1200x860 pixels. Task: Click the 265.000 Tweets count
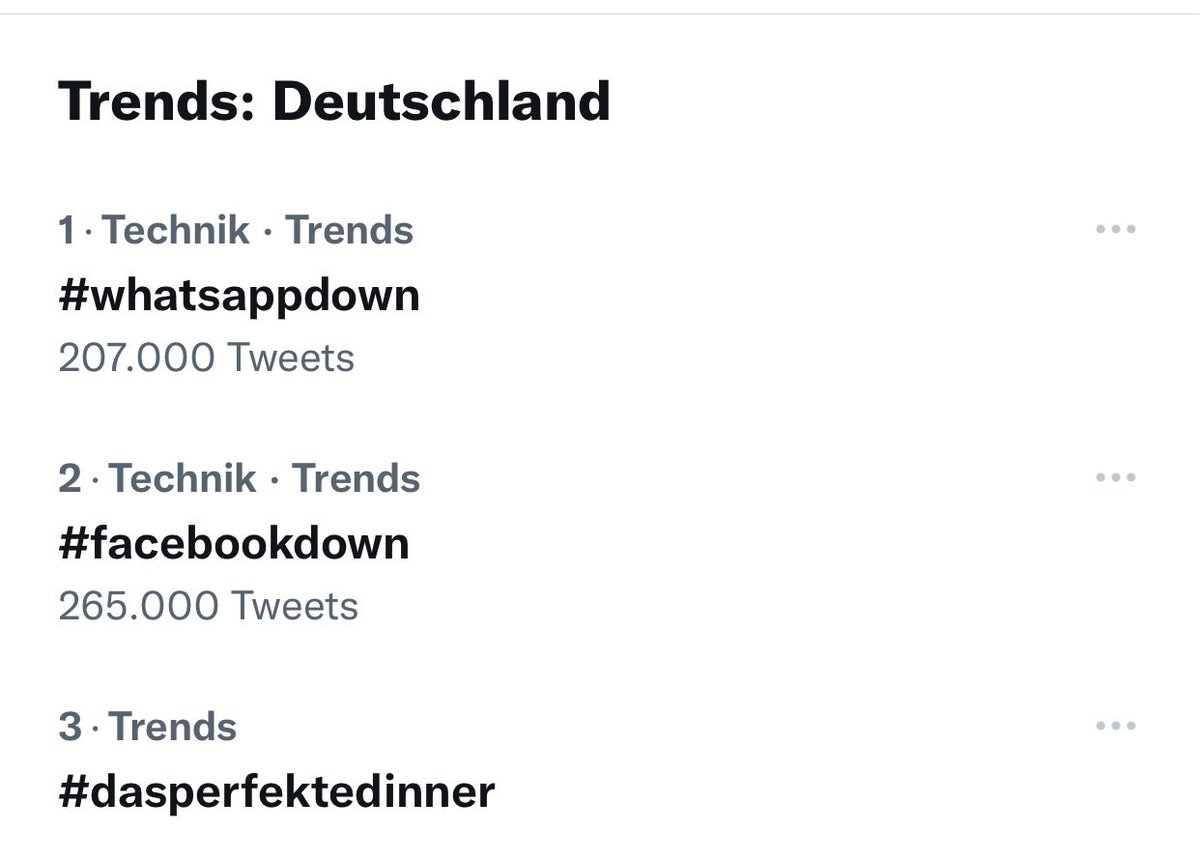coord(208,605)
